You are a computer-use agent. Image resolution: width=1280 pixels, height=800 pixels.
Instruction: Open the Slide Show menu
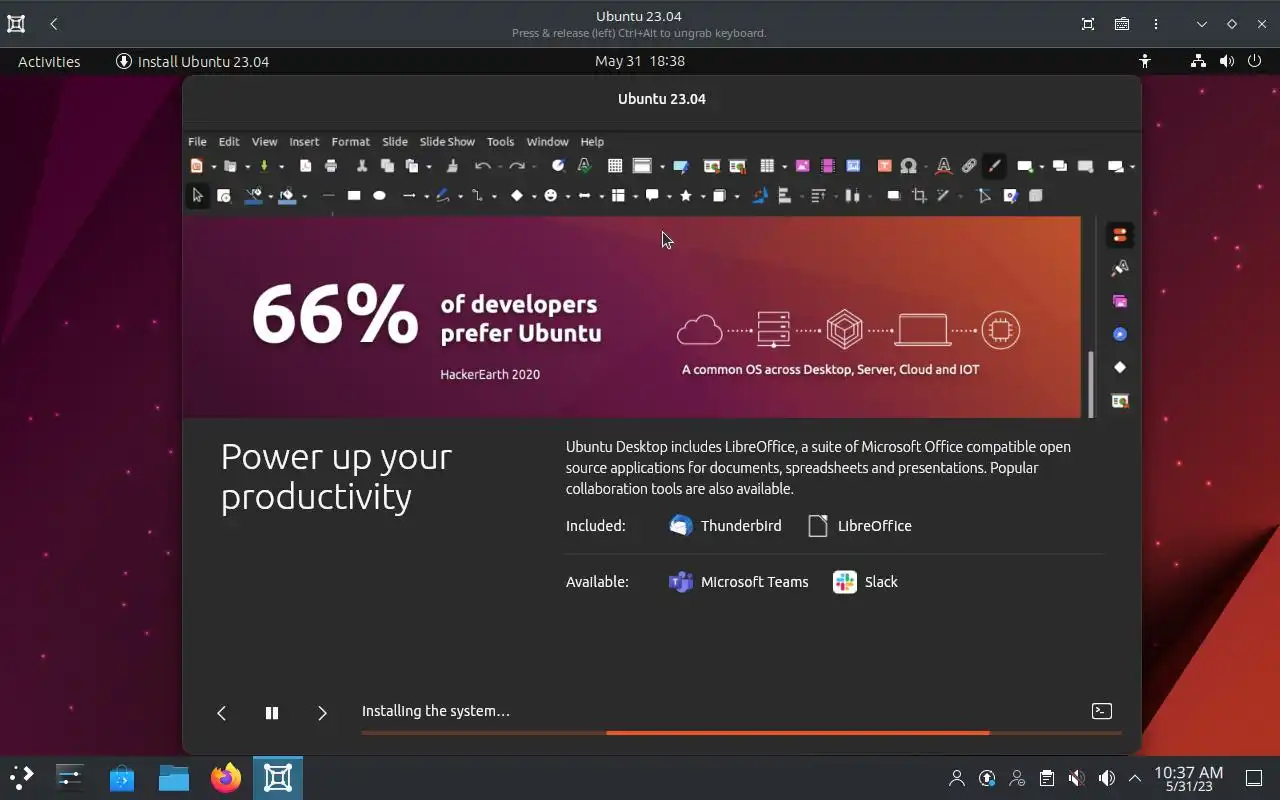tap(447, 142)
